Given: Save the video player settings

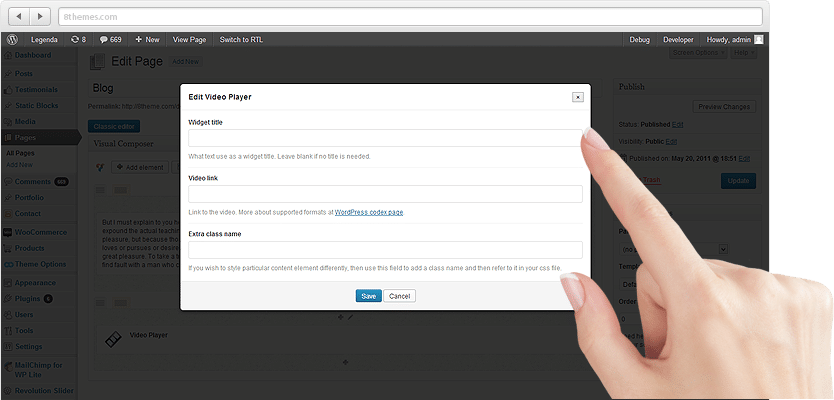Looking at the screenshot, I should coord(369,296).
